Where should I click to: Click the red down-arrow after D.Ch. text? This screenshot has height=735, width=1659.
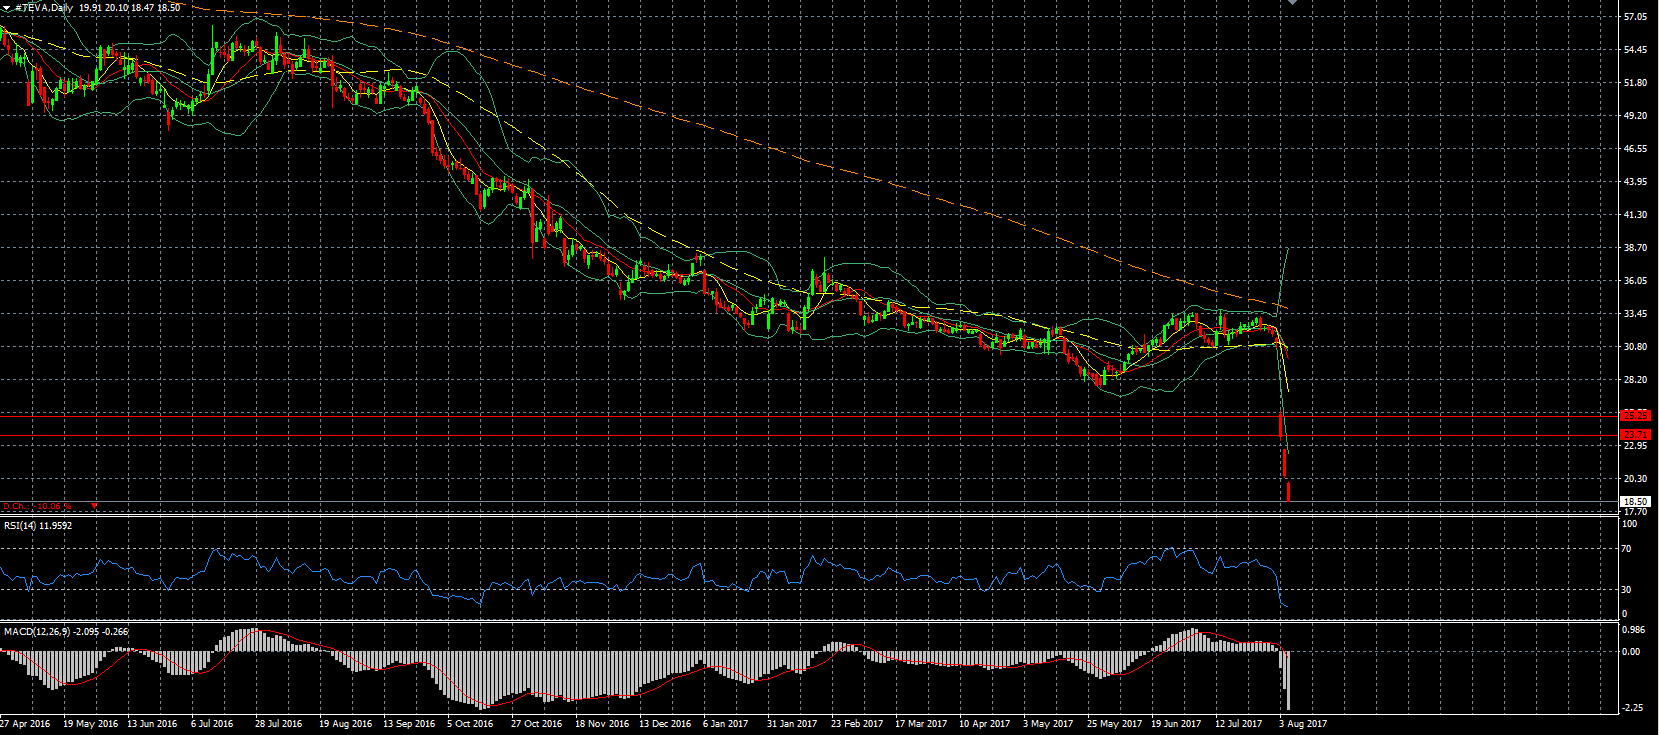(94, 507)
